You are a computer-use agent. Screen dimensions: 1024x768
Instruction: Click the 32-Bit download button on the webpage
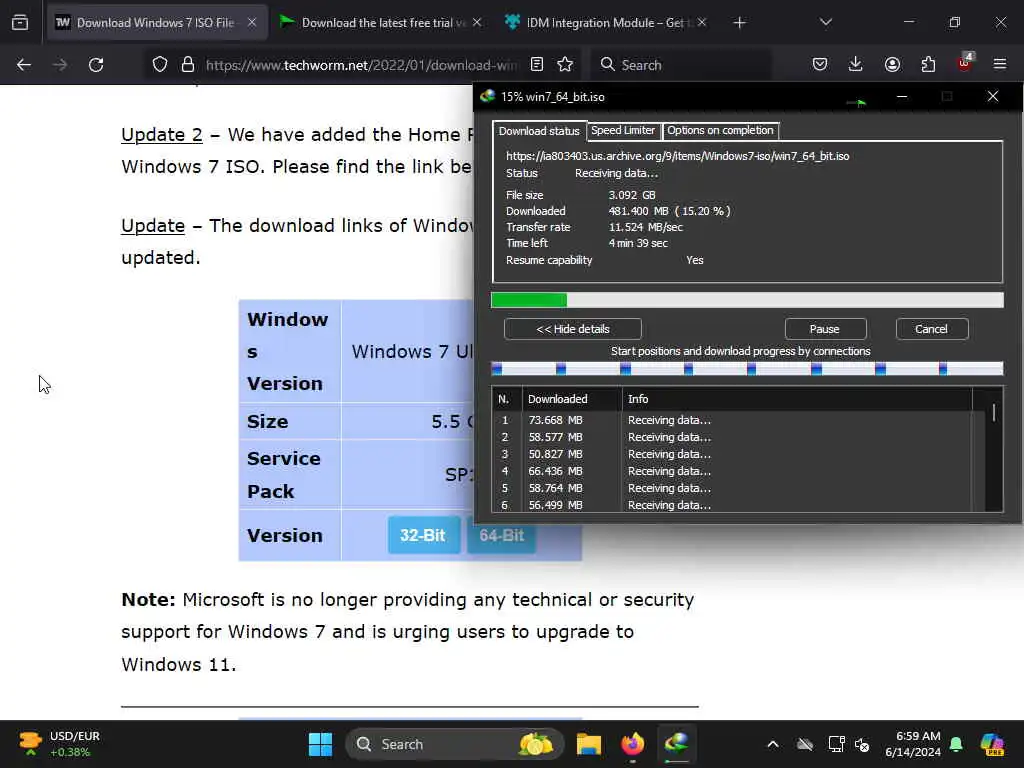point(424,536)
